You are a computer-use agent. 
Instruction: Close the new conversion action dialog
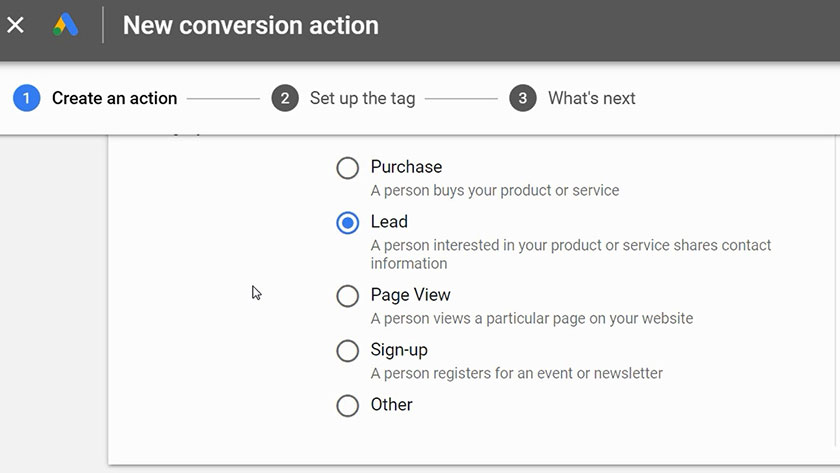tap(16, 25)
